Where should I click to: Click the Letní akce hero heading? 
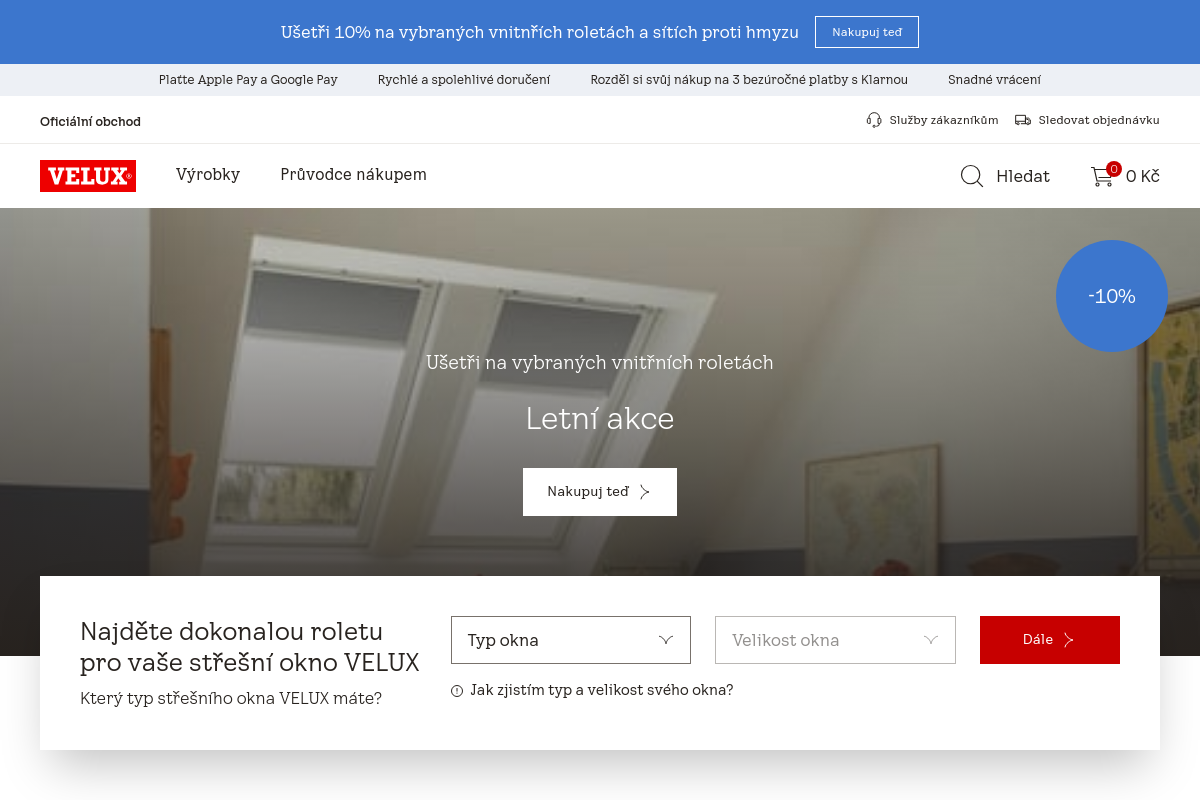tap(600, 418)
